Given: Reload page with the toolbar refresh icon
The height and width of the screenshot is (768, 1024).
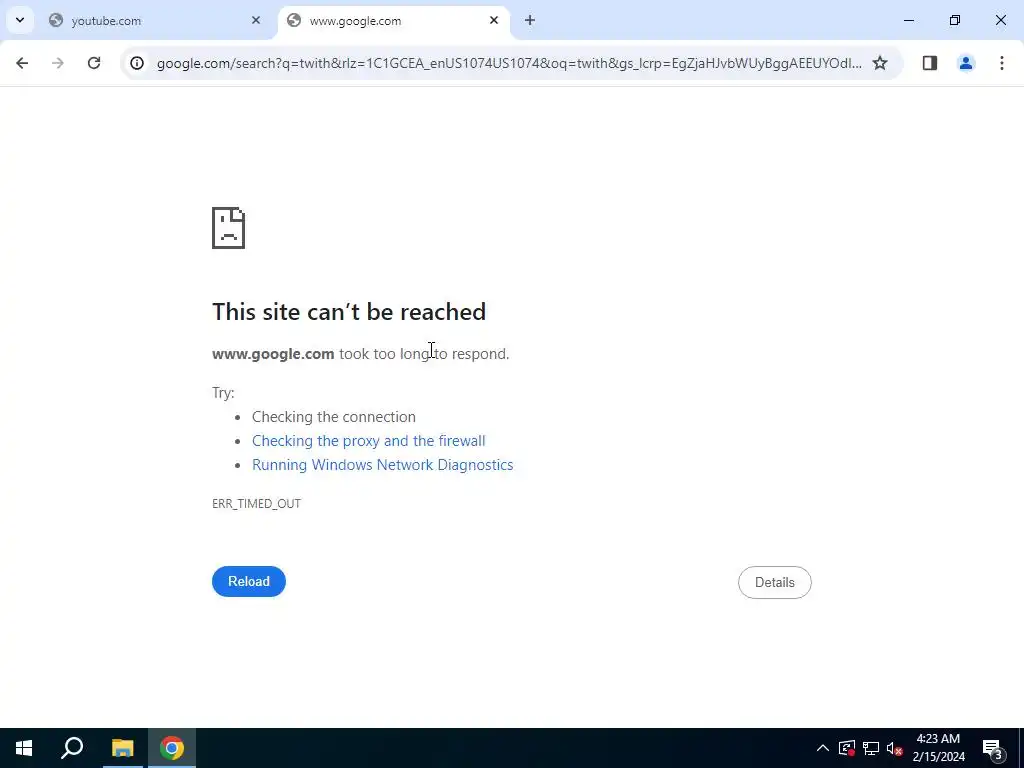Looking at the screenshot, I should click(x=94, y=63).
